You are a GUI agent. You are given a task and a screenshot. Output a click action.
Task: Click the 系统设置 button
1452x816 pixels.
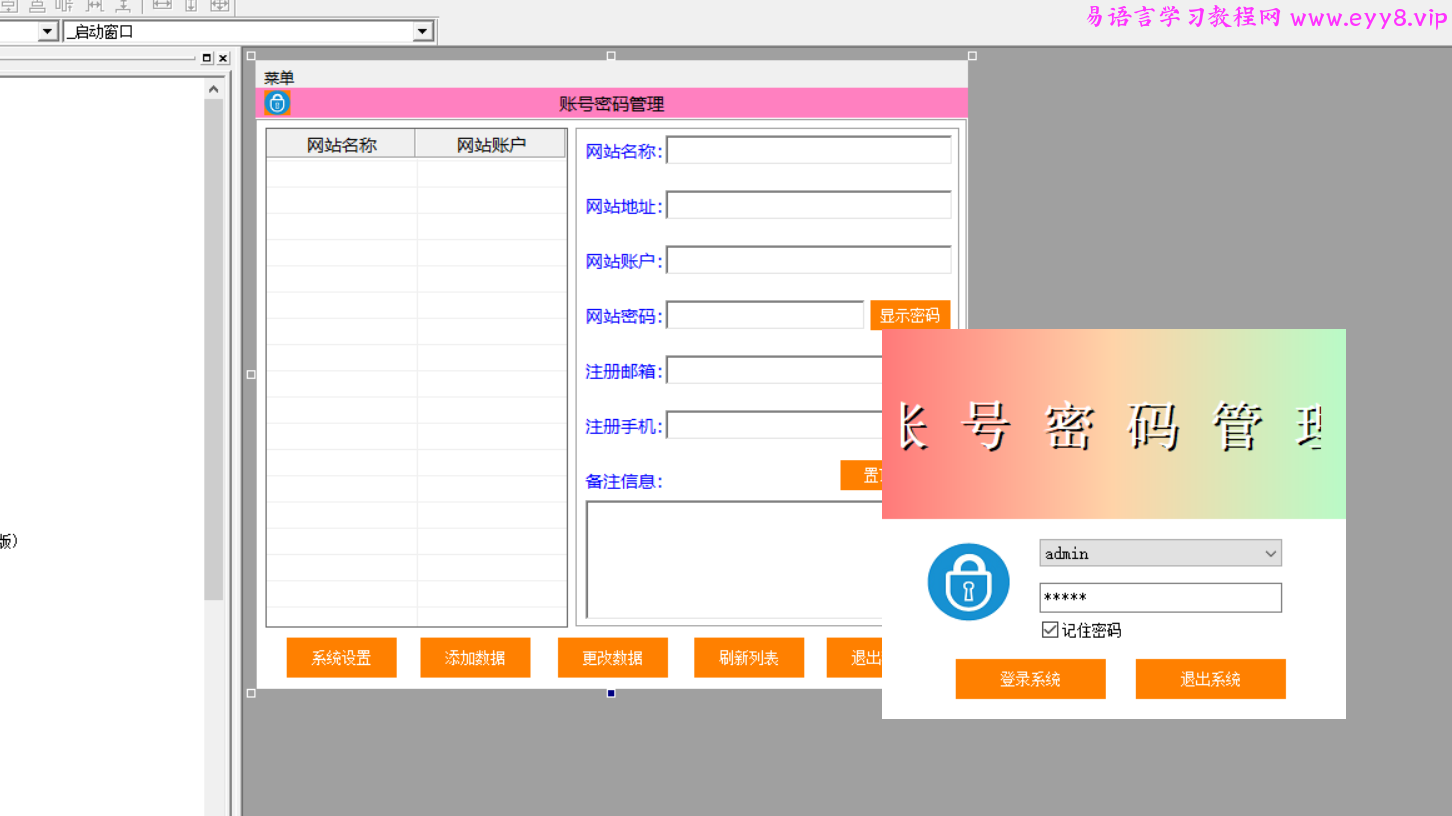[x=341, y=658]
